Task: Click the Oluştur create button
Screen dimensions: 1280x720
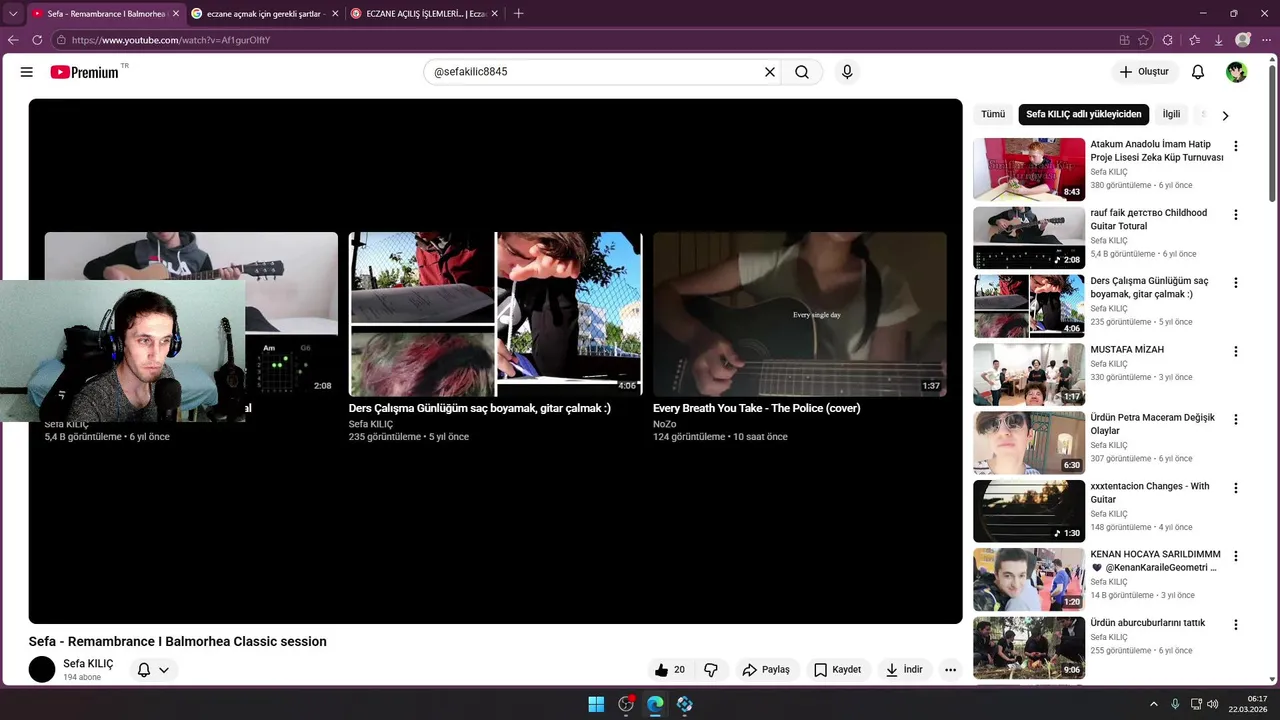Action: coord(1144,72)
